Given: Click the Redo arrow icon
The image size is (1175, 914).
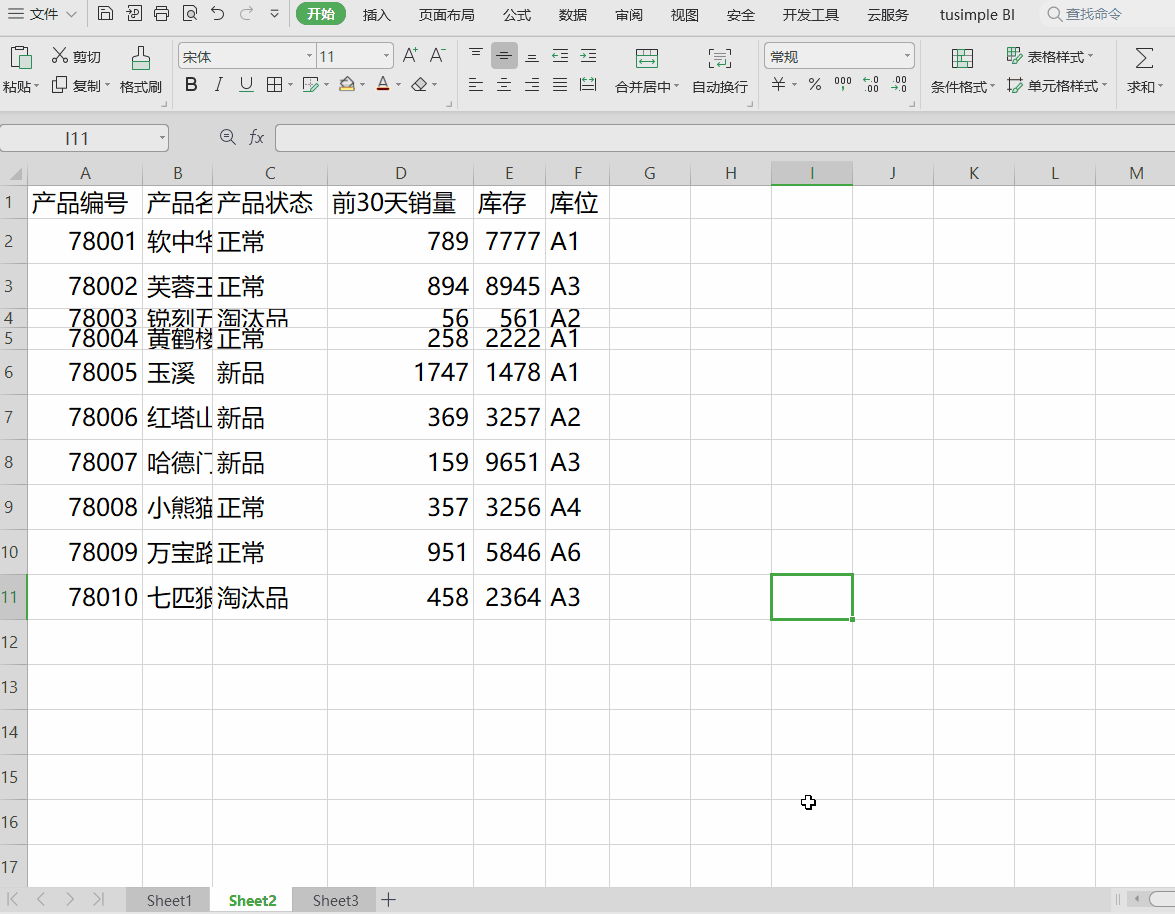Looking at the screenshot, I should [x=246, y=13].
